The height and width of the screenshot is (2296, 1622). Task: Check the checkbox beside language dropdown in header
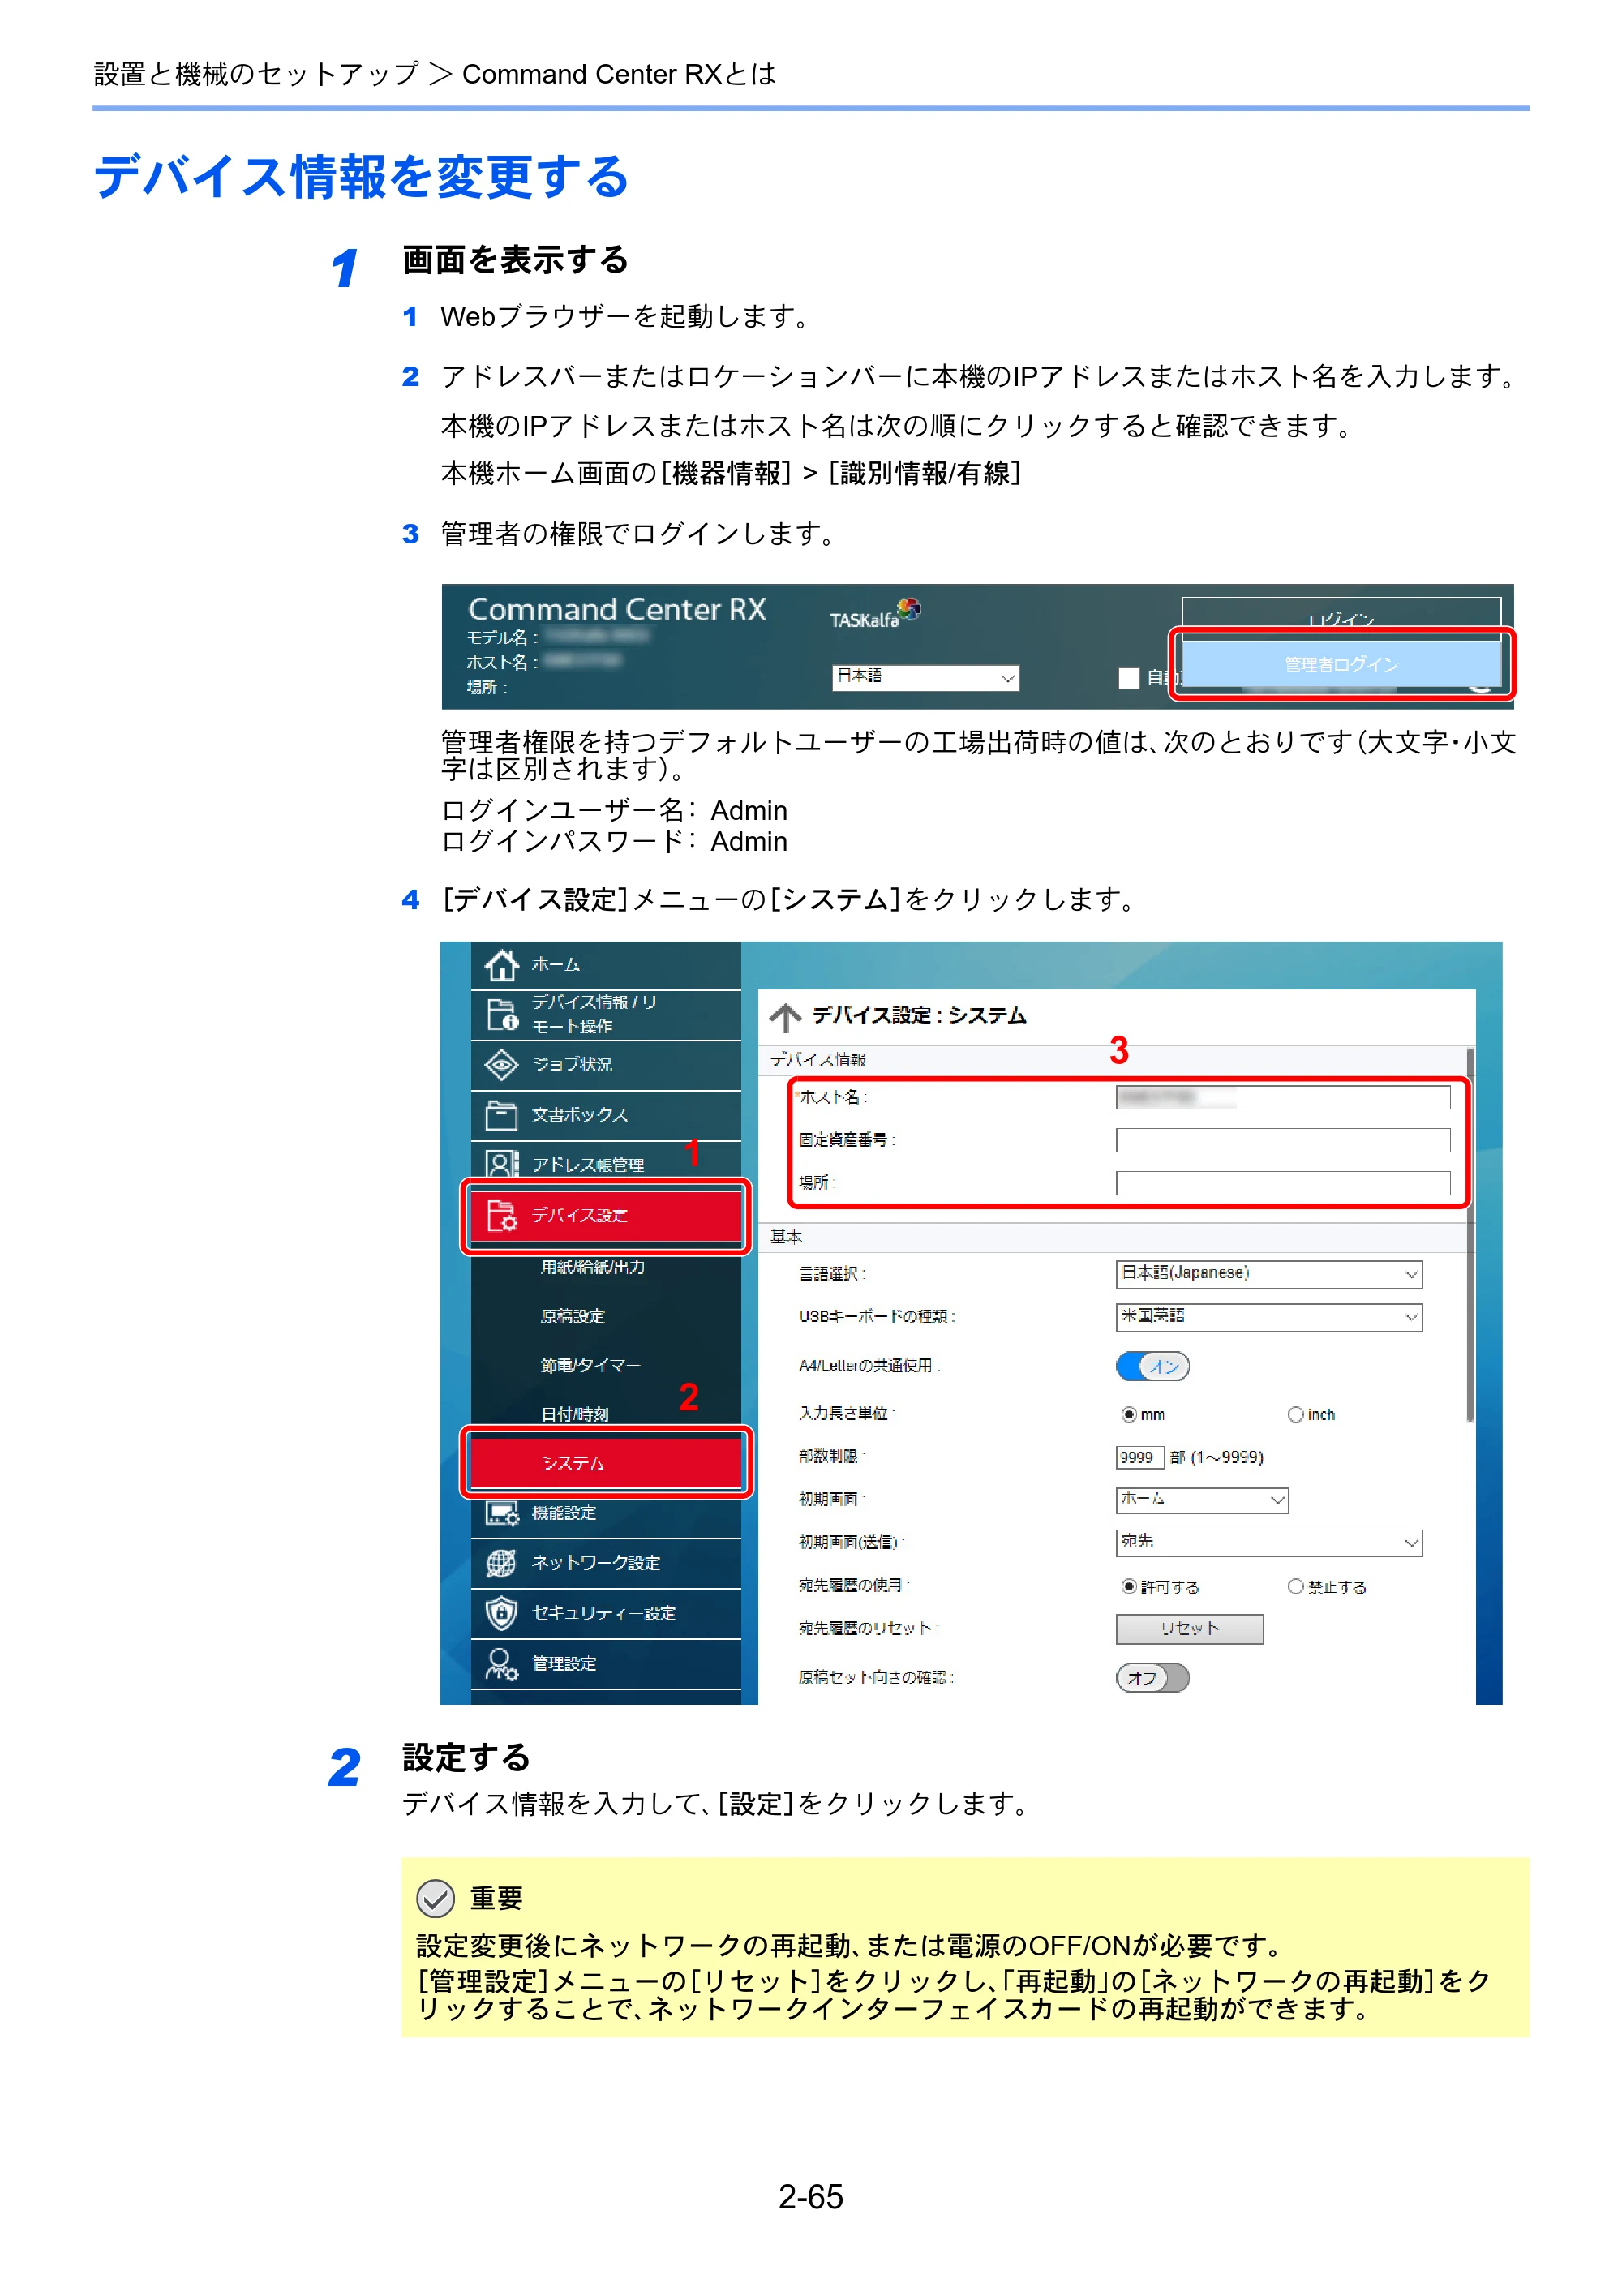pos(1129,677)
